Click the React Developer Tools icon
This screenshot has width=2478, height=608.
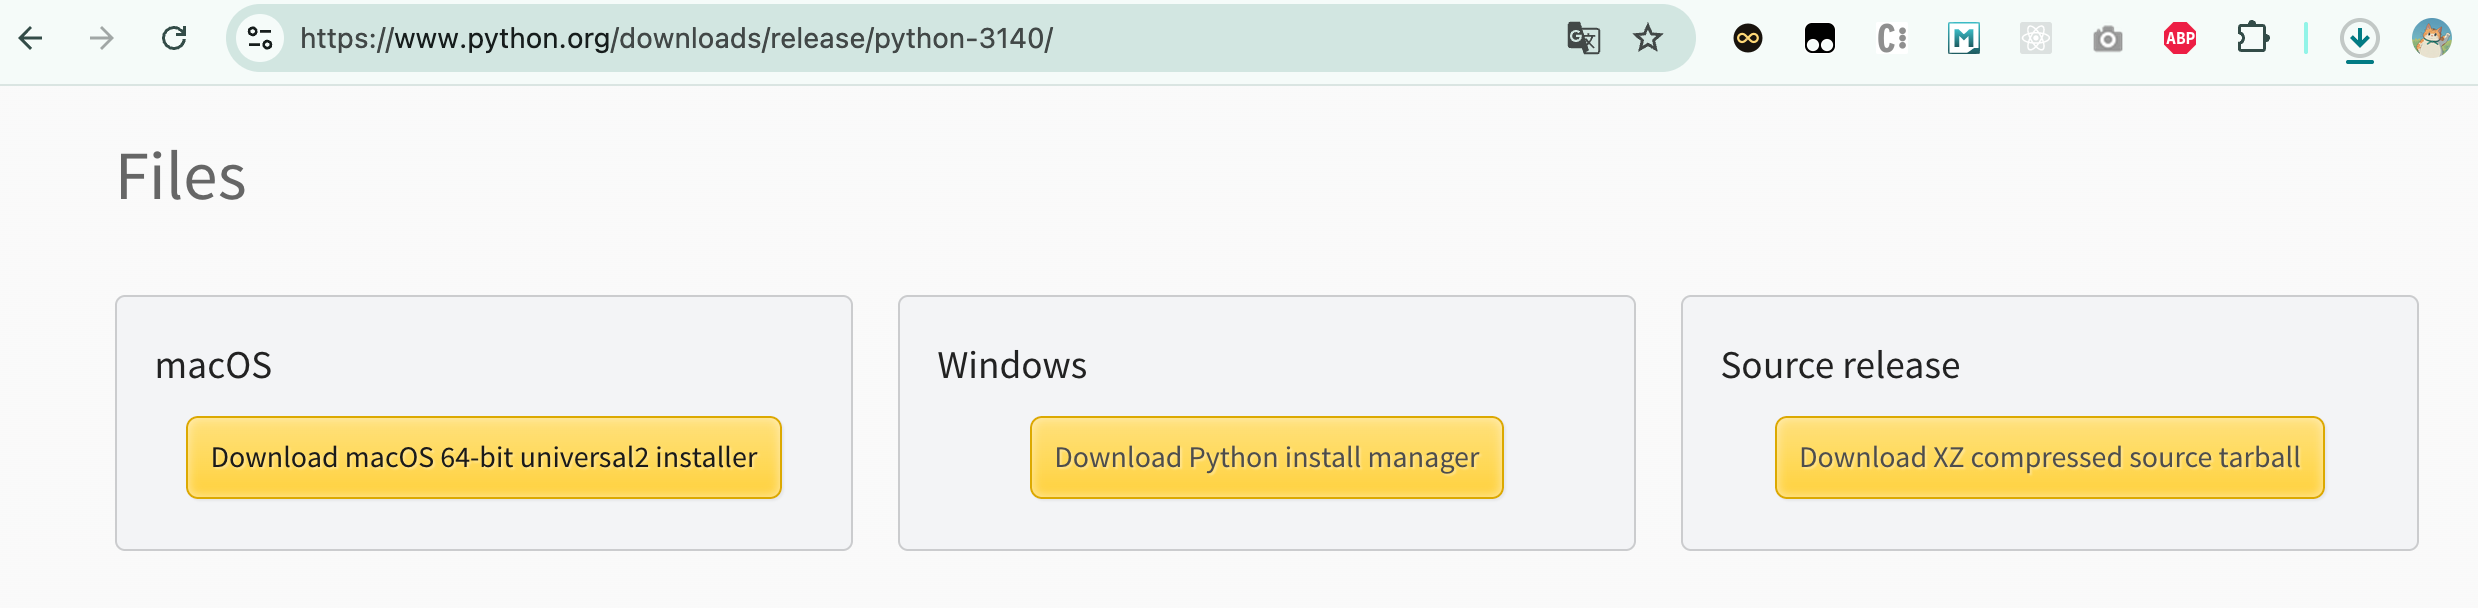(x=2035, y=39)
